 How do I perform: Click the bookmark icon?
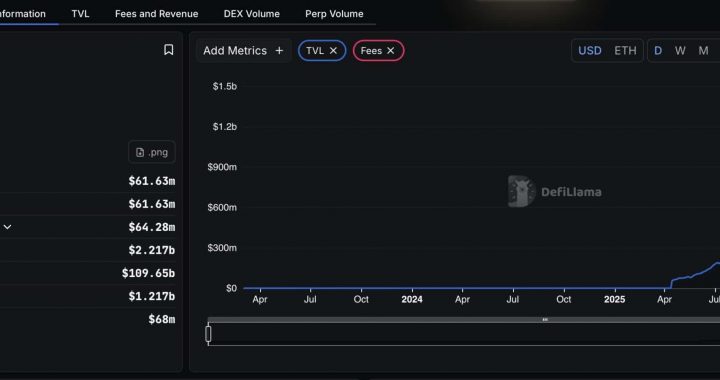click(x=169, y=50)
